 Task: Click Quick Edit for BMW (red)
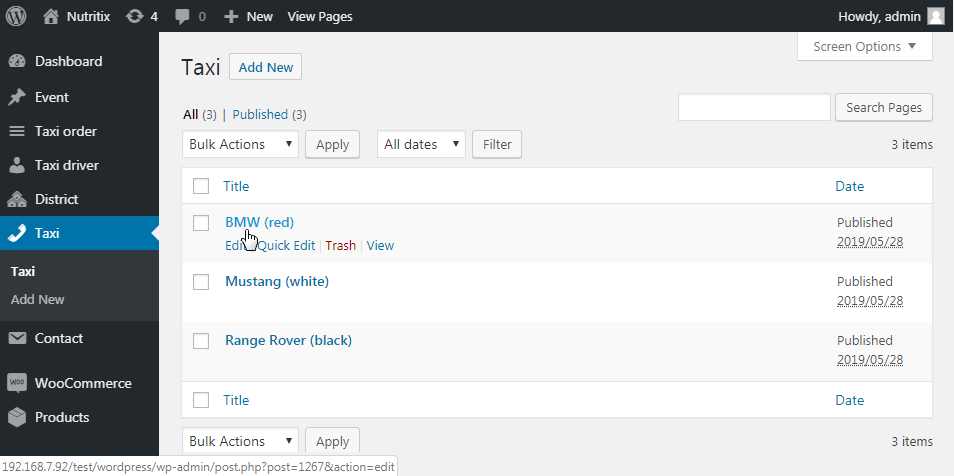(x=287, y=246)
